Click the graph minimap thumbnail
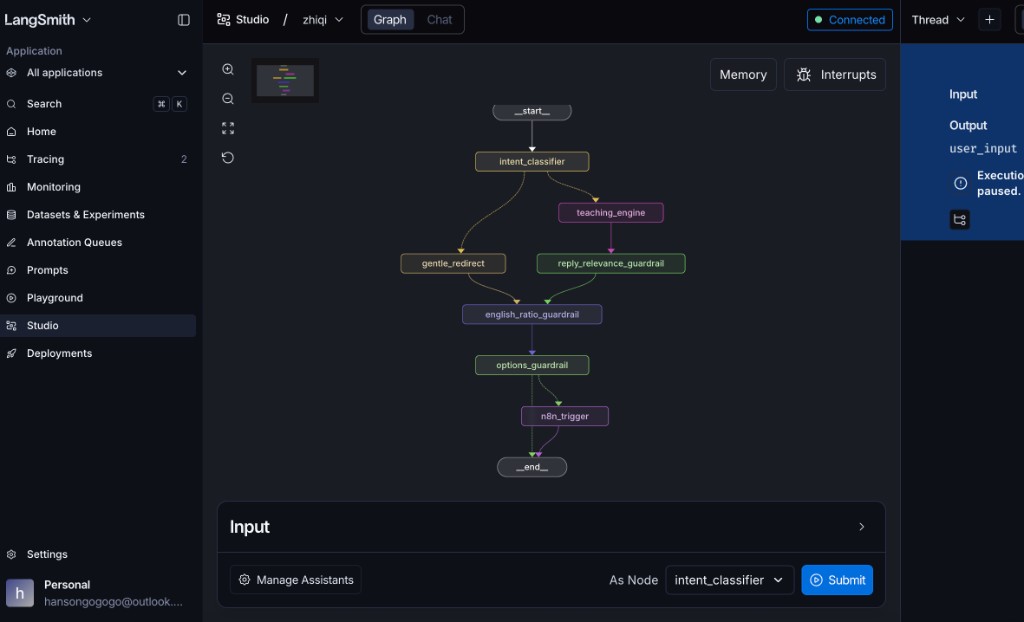1024x622 pixels. tap(285, 80)
